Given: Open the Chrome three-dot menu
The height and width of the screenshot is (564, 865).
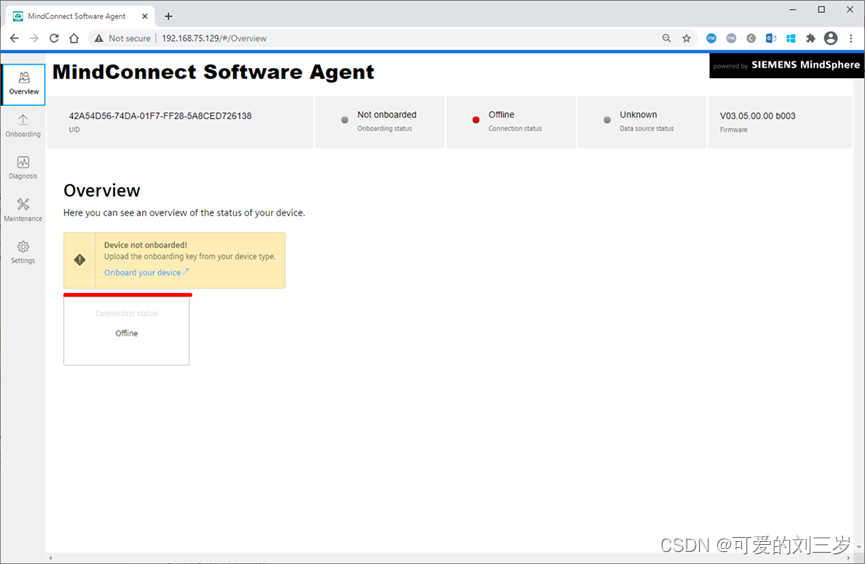Looking at the screenshot, I should [851, 38].
